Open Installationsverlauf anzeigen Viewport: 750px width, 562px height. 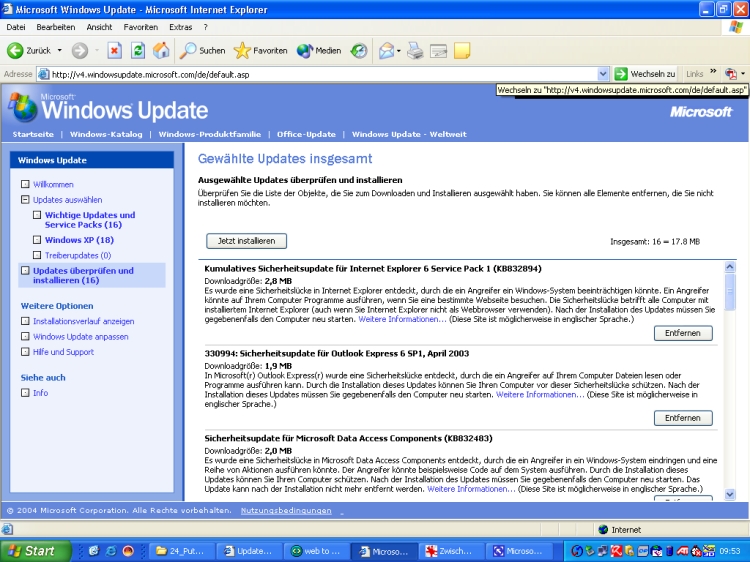84,321
